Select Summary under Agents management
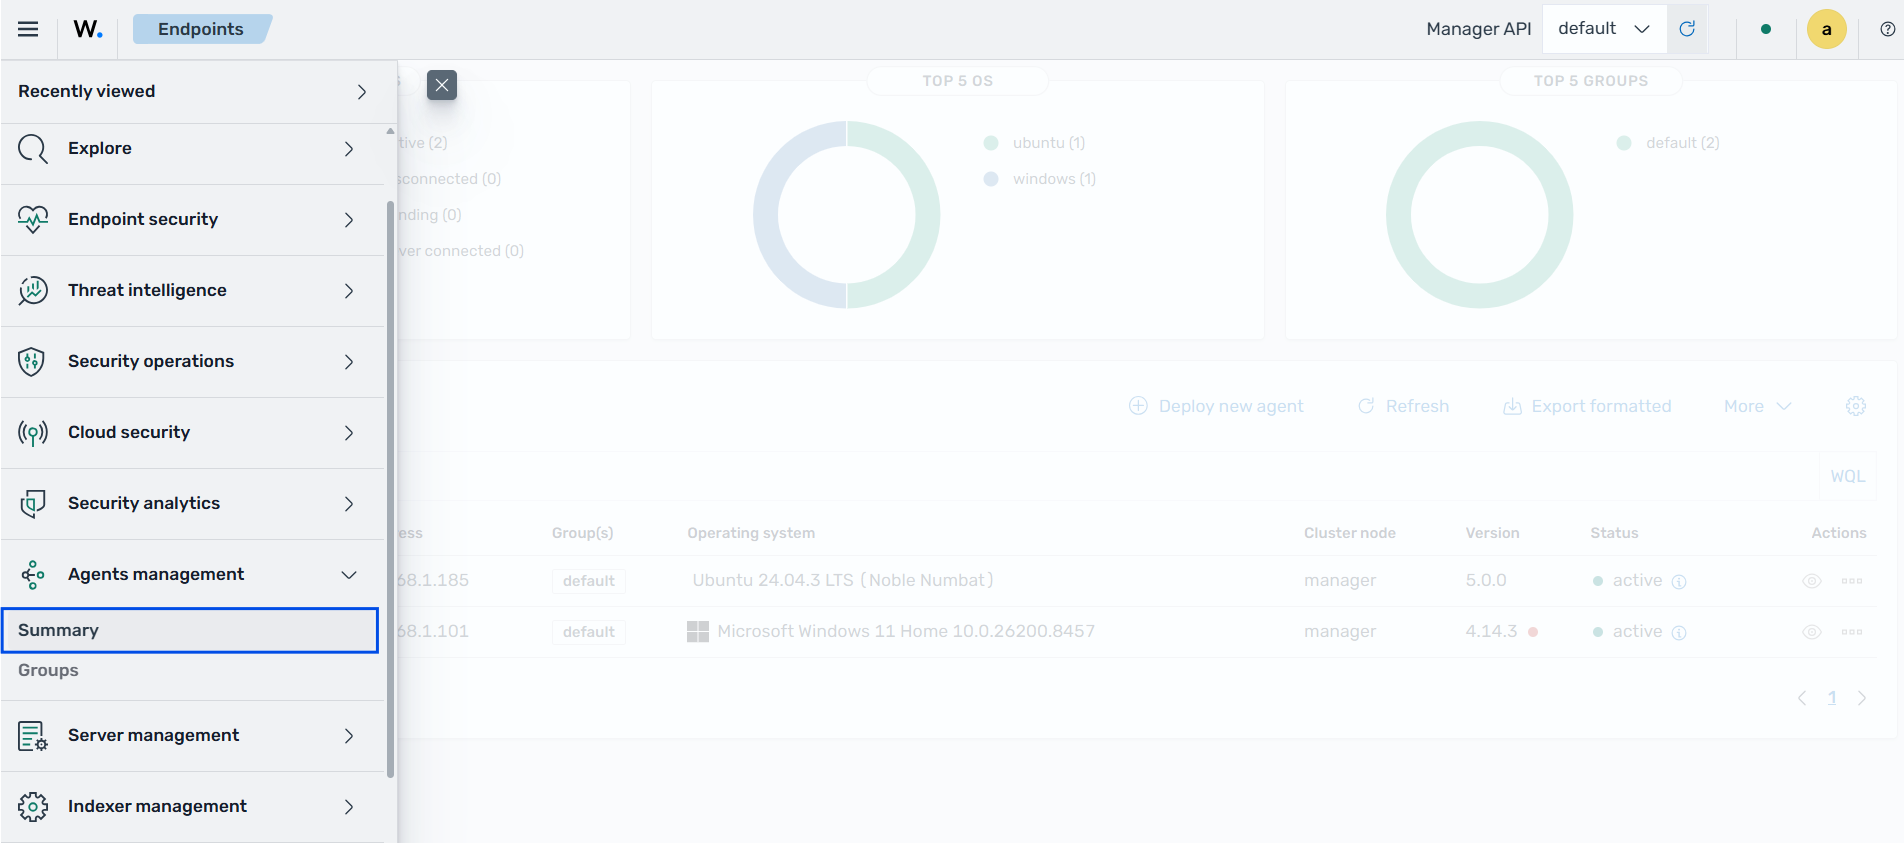Viewport: 1904px width, 843px height. (190, 631)
